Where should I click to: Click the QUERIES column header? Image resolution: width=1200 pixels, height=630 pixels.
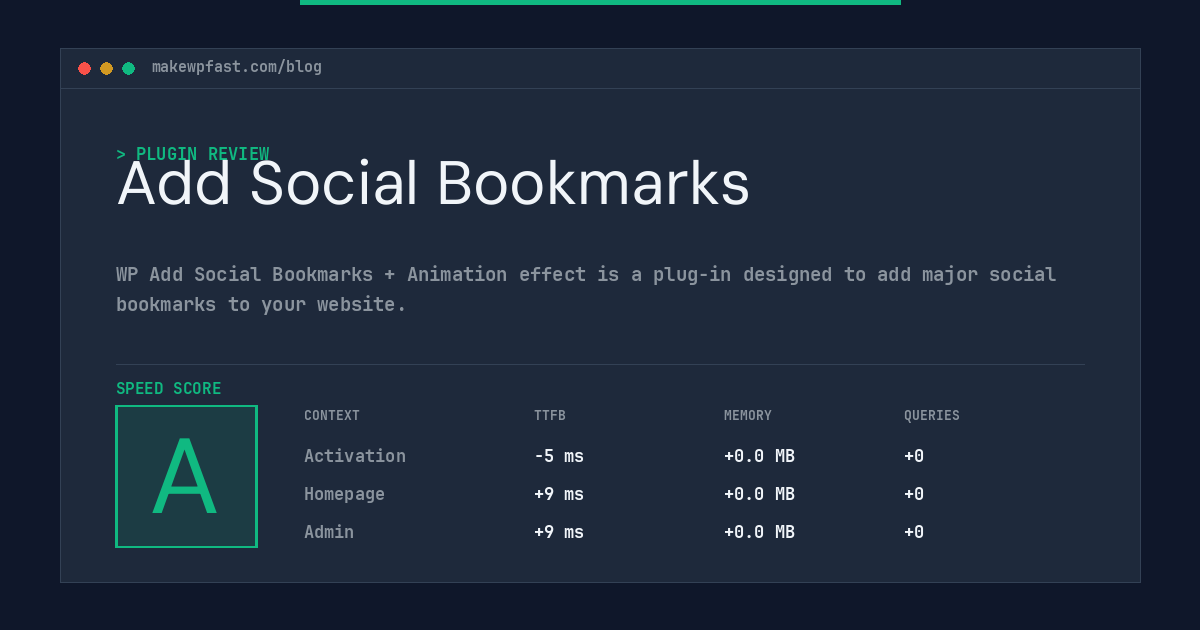[932, 416]
